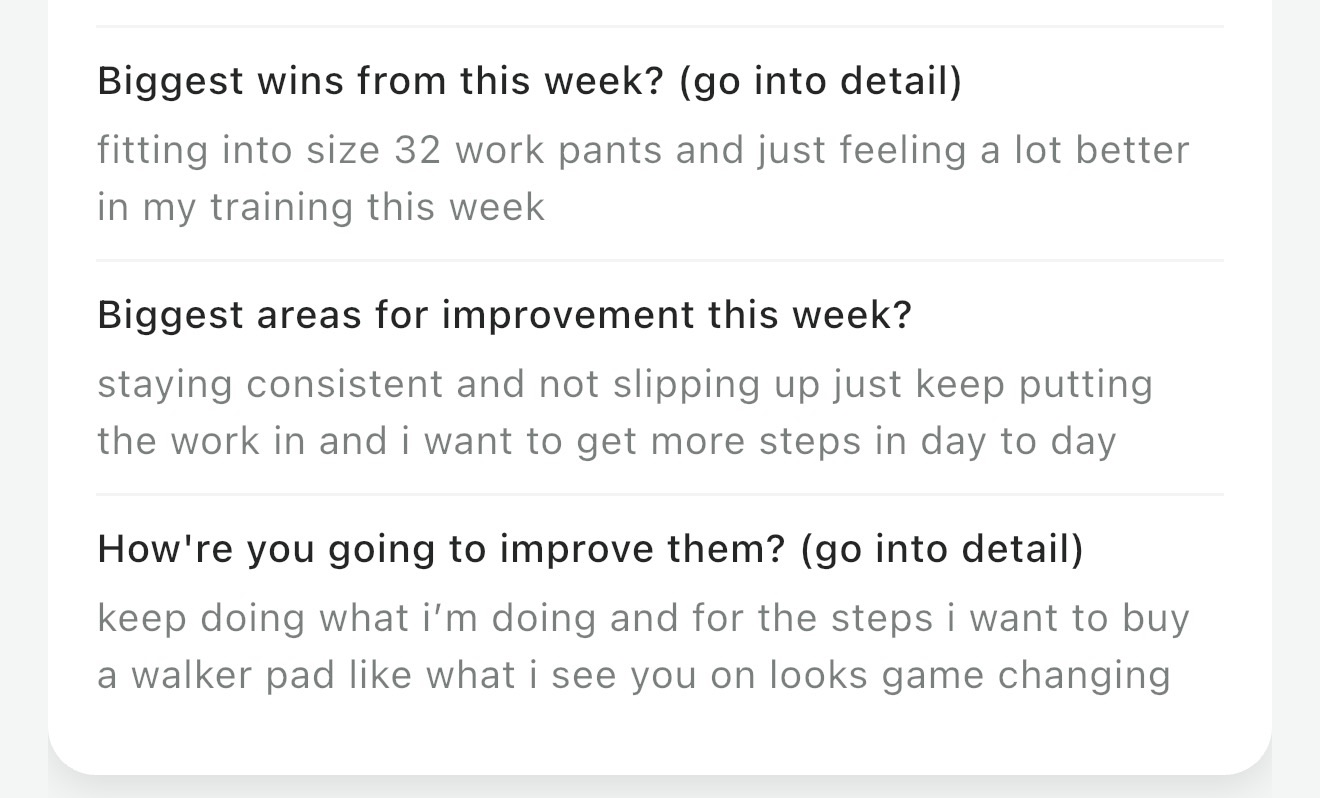This screenshot has width=1320, height=798.
Task: Click the divider line above "Biggest areas for improvement"
Action: (660, 260)
